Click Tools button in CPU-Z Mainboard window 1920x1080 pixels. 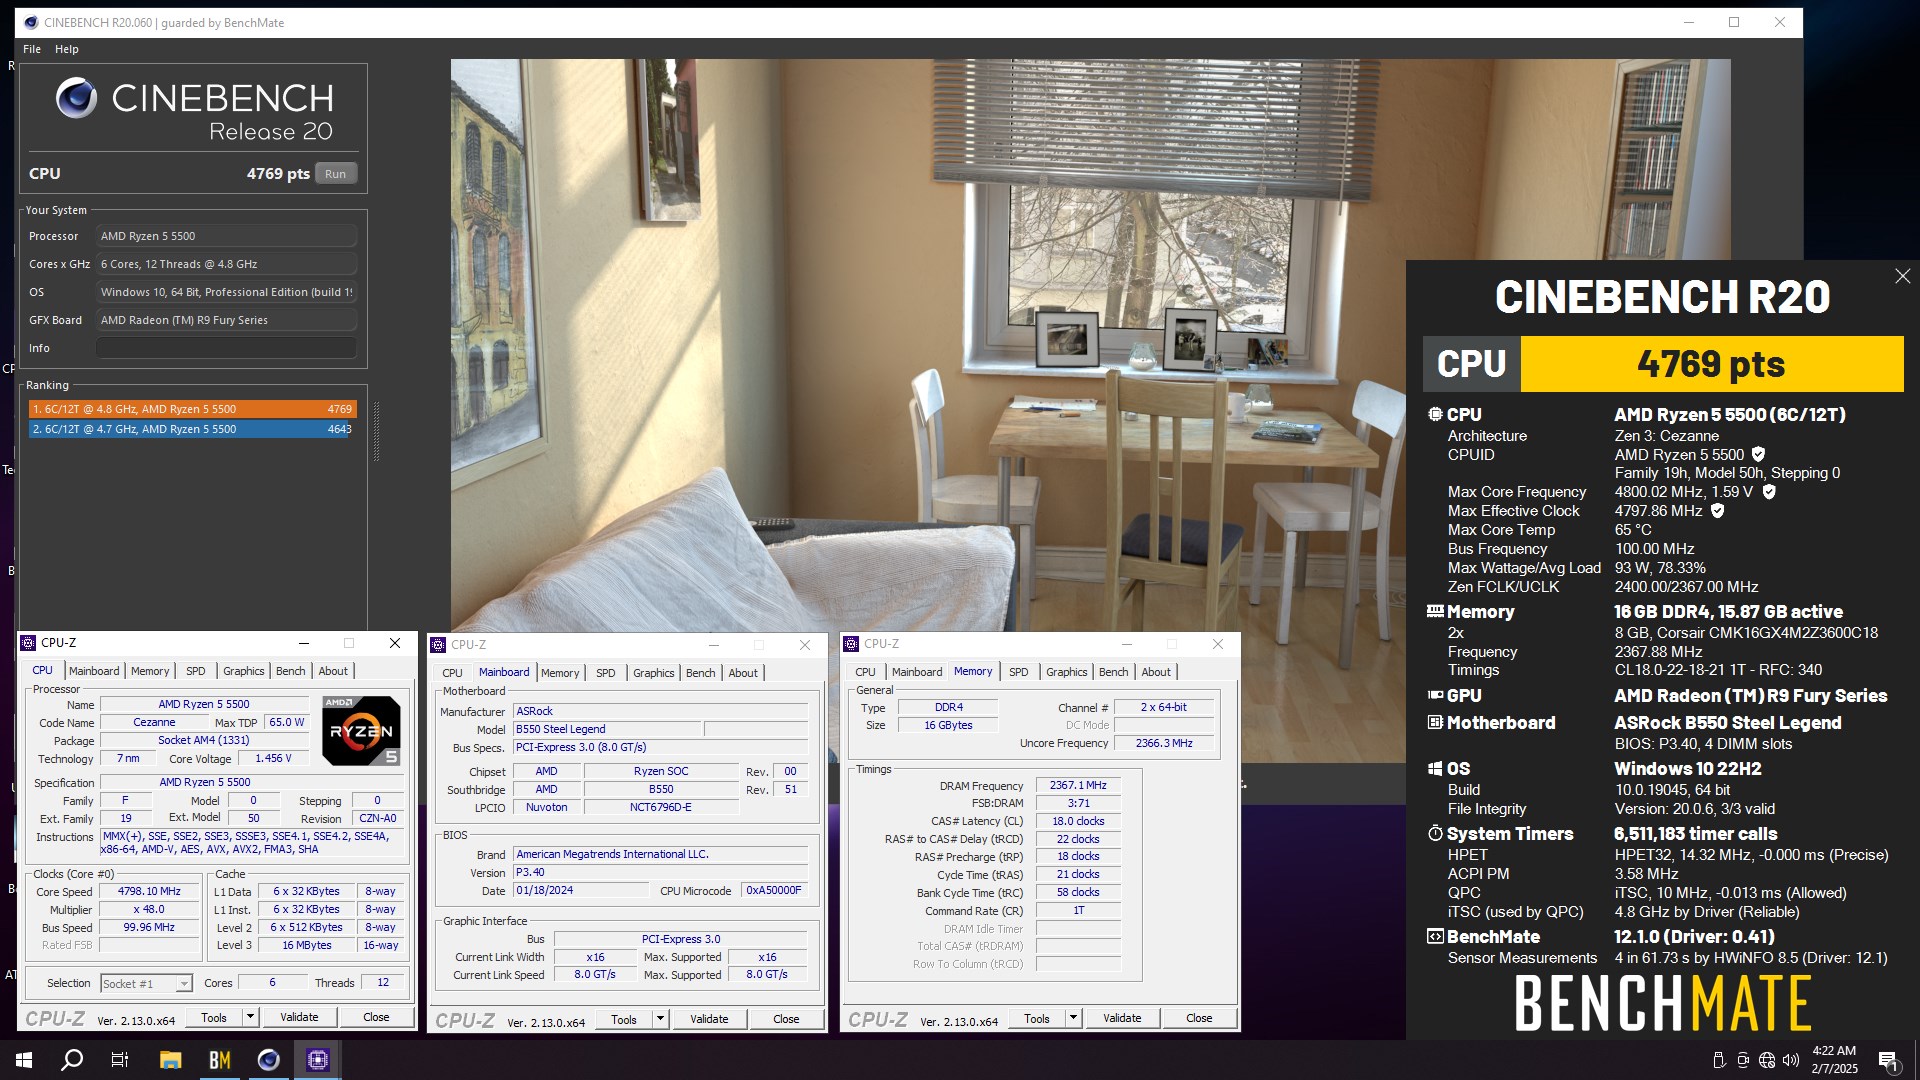(624, 1019)
